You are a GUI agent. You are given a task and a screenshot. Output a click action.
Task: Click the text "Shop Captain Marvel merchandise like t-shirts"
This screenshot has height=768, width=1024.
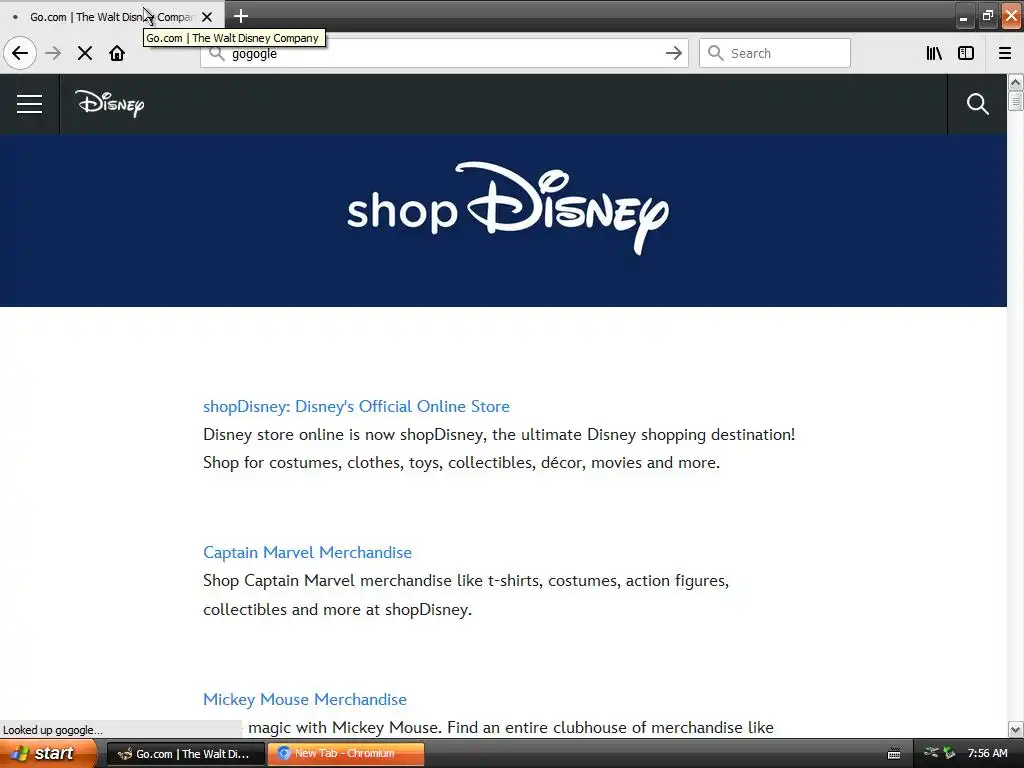pos(371,581)
